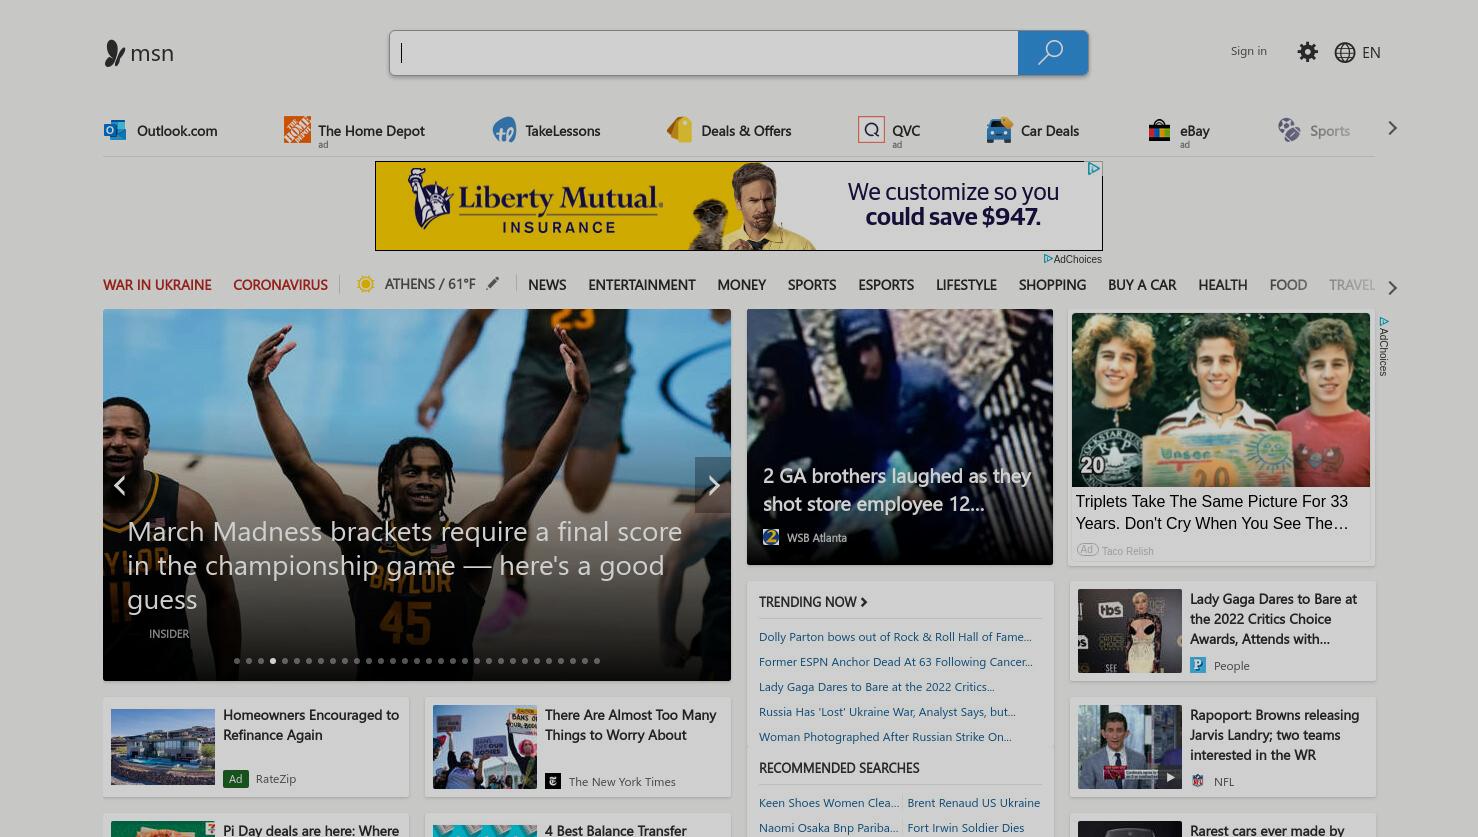Click the blue search magnifier button
The width and height of the screenshot is (1478, 837).
coord(1052,53)
